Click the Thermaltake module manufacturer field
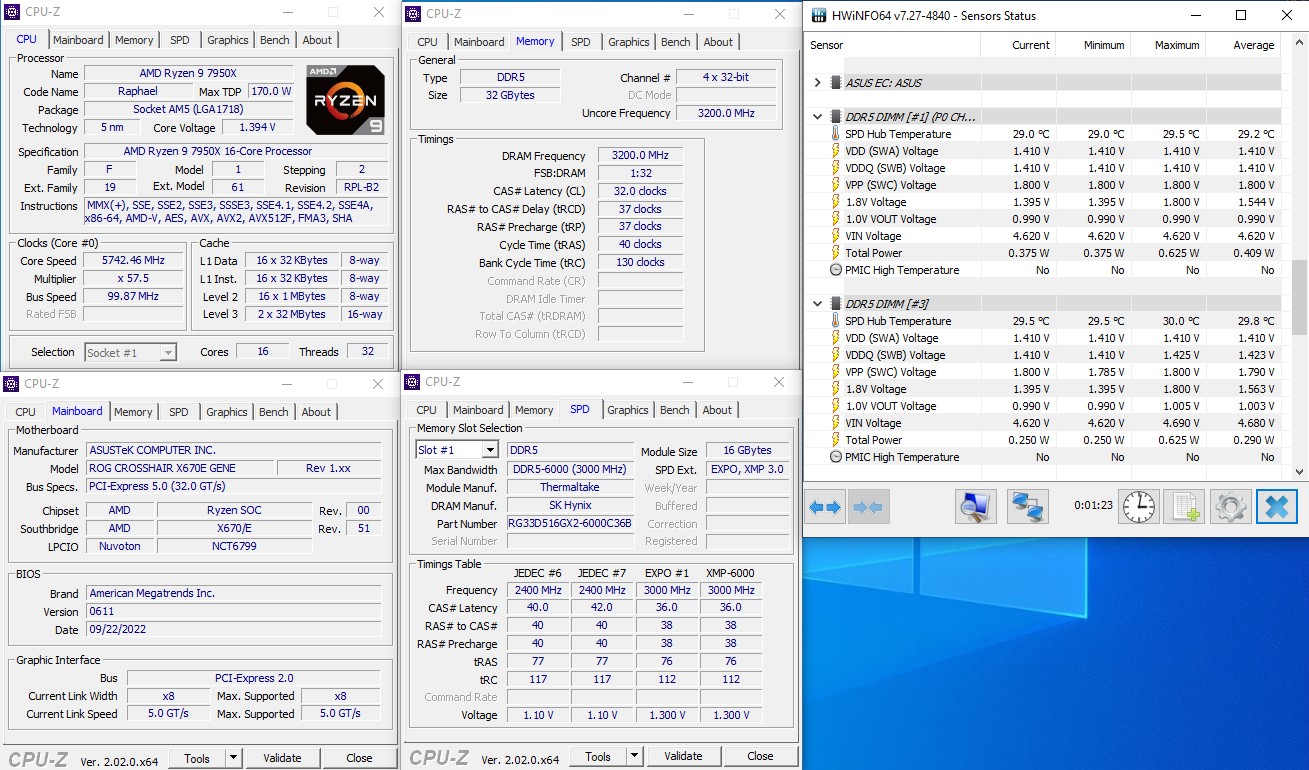 [569, 487]
